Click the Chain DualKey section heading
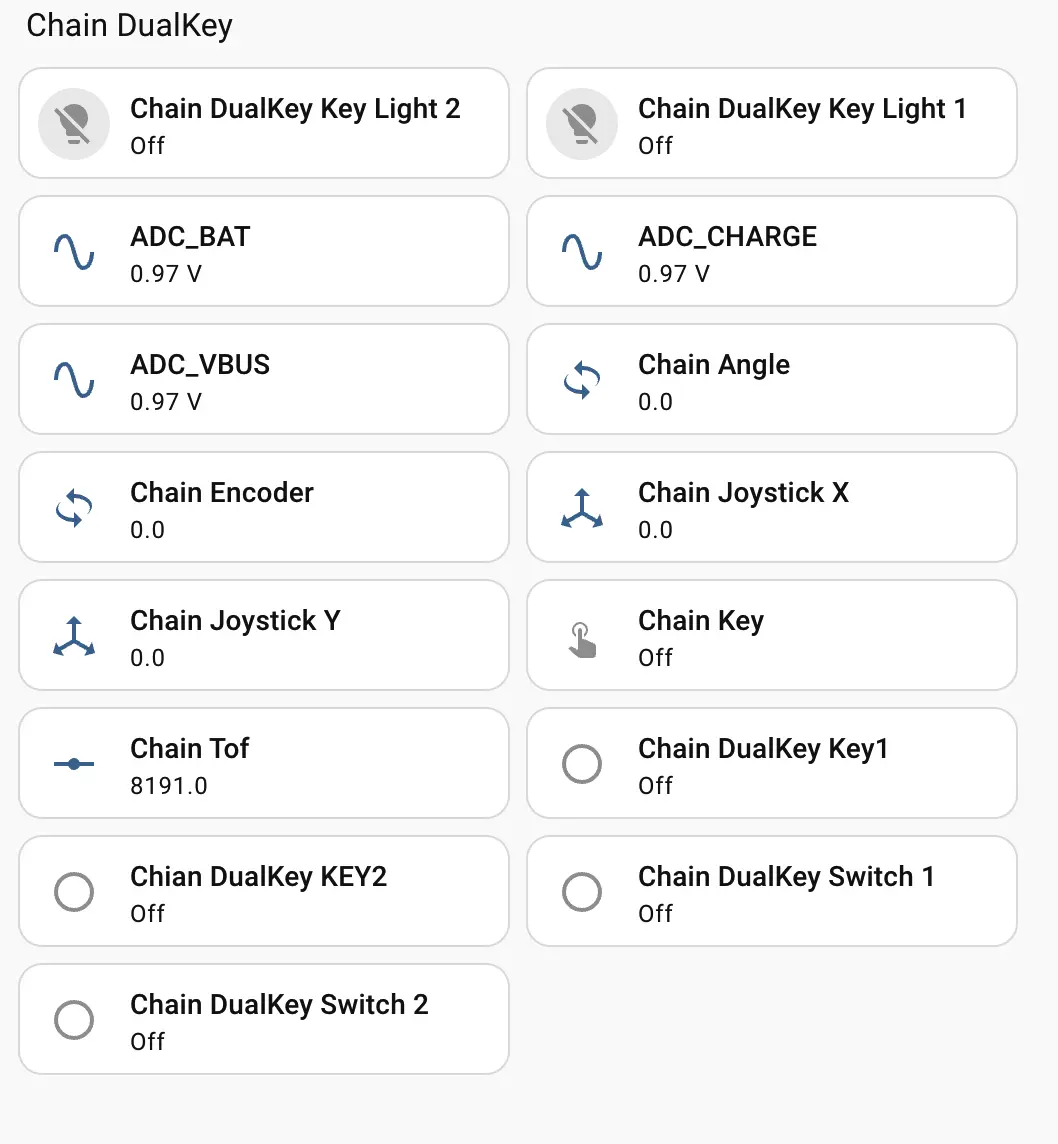The width and height of the screenshot is (1058, 1144). [129, 26]
